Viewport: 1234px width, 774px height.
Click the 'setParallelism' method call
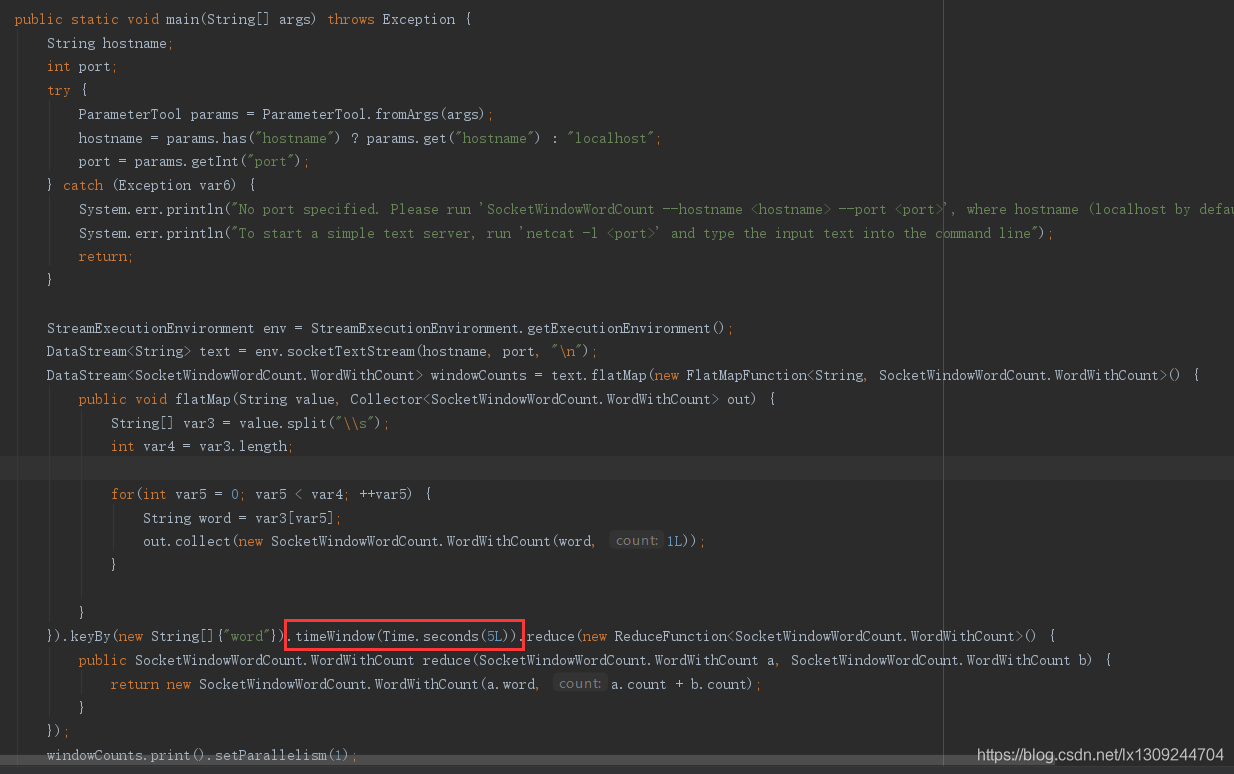(x=270, y=756)
